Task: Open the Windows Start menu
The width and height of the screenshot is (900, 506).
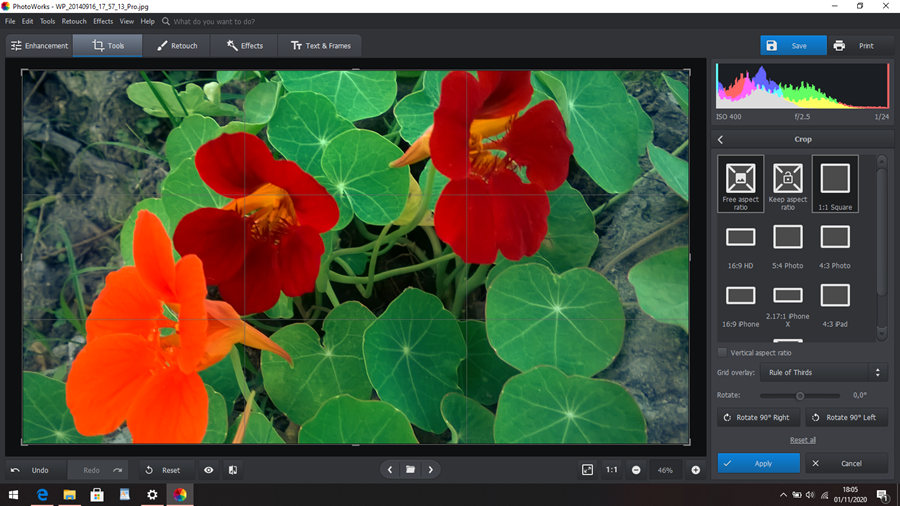Action: coord(13,495)
